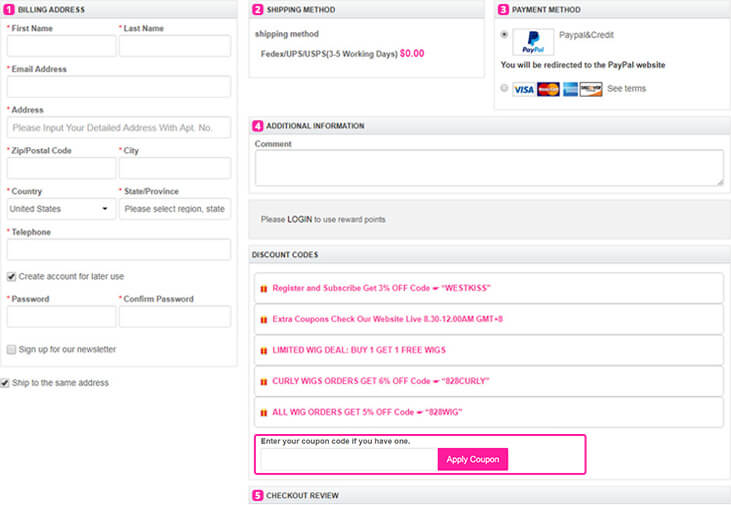Click the Visa card icon
The width and height of the screenshot is (731, 505).
pyautogui.click(x=524, y=89)
